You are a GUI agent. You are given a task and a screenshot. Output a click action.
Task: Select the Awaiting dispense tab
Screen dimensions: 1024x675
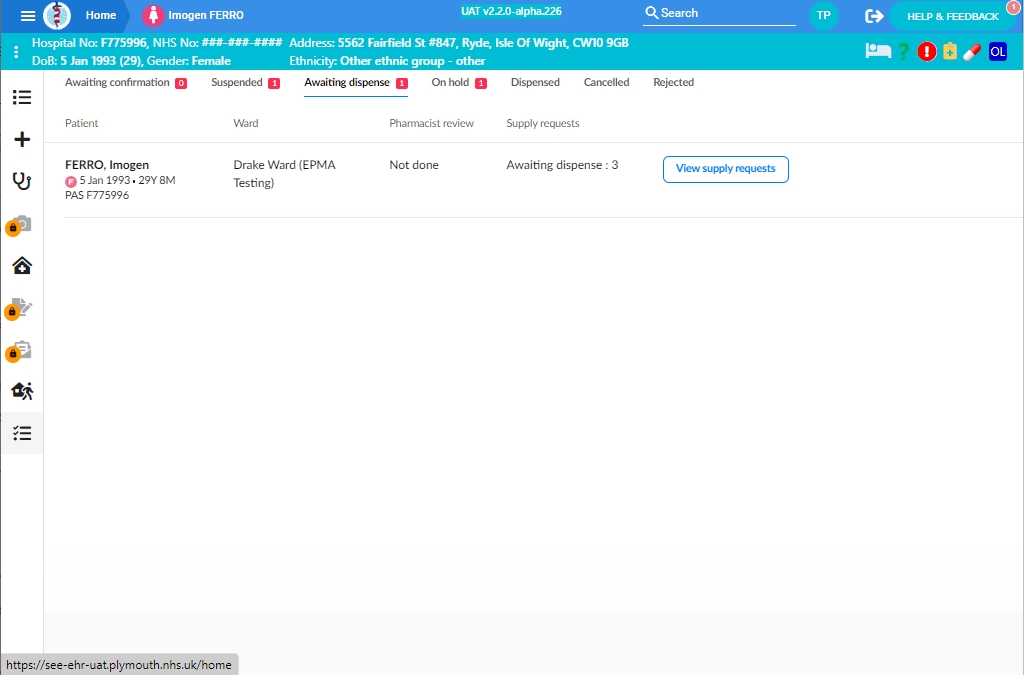(356, 82)
